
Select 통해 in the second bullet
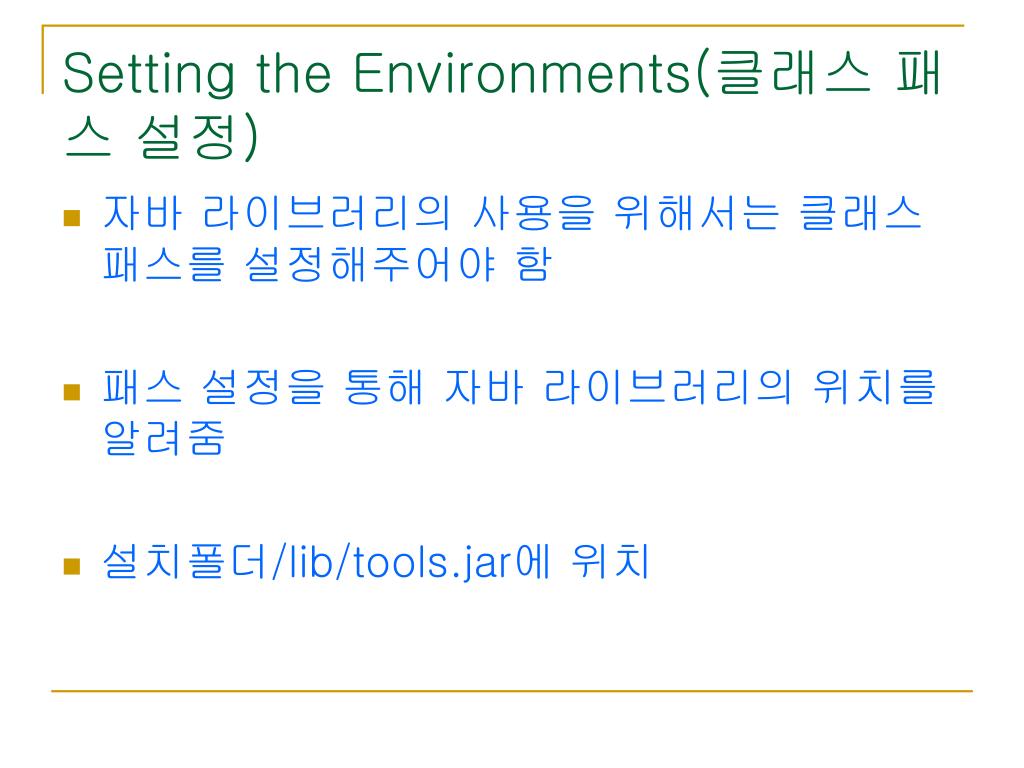coord(383,387)
